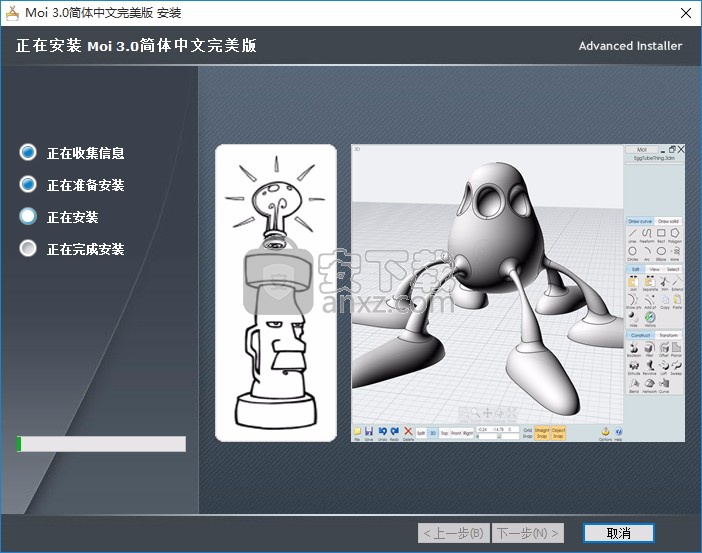Viewport: 702px width, 553px height.
Task: Switch to the Draw solid tab
Action: point(668,221)
